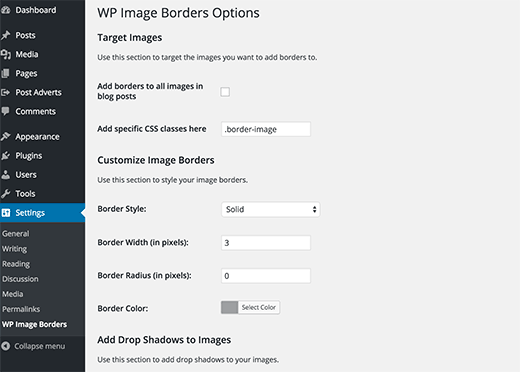This screenshot has width=520, height=372.
Task: Open Discussion settings submenu link
Action: tap(20, 279)
